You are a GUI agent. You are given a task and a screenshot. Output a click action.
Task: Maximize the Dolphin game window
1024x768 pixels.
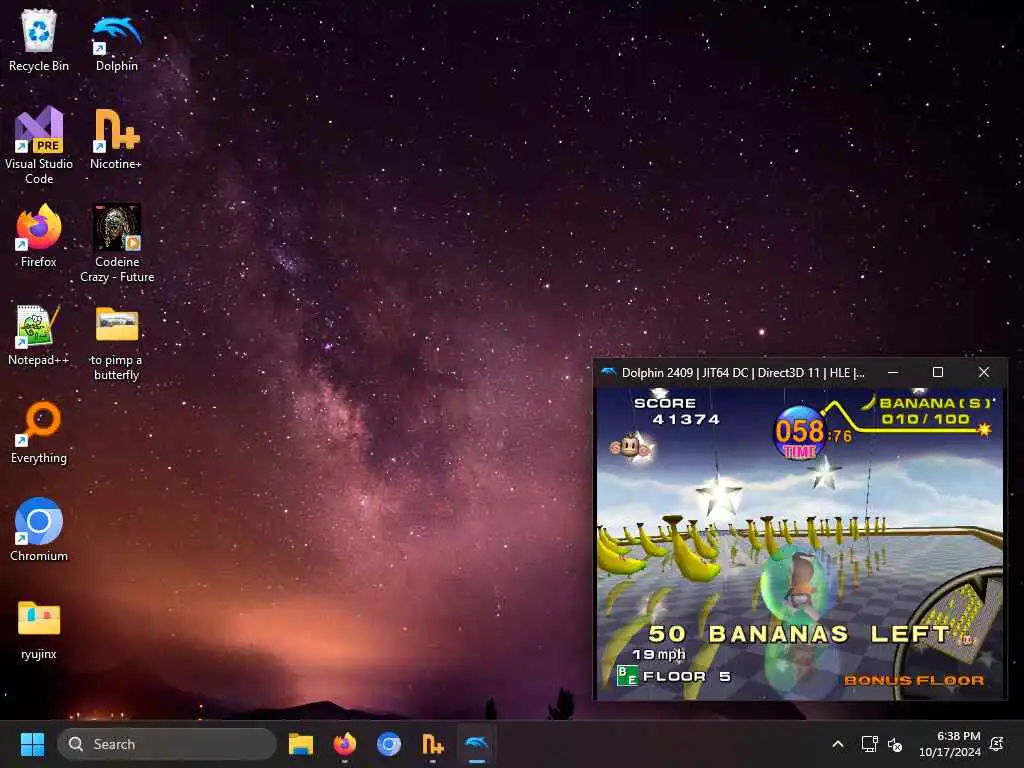coord(938,372)
